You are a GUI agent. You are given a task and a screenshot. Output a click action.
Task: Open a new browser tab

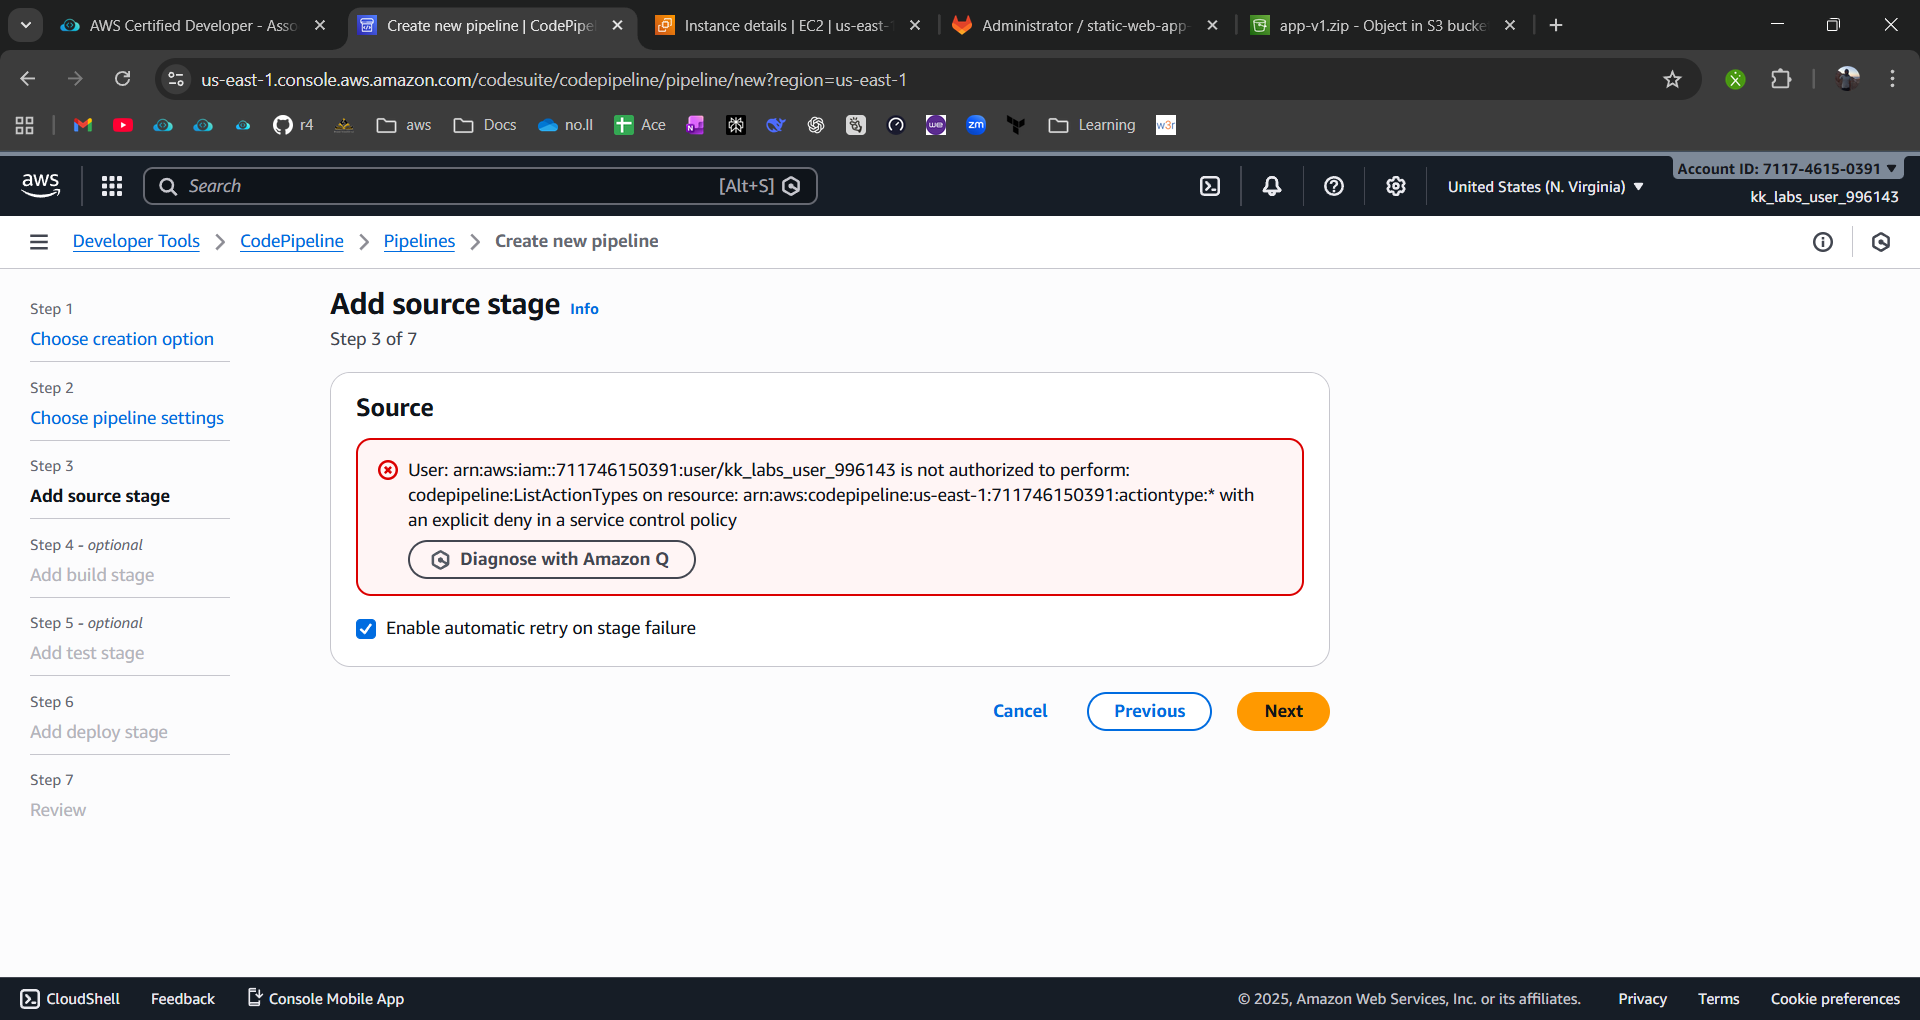click(1556, 25)
